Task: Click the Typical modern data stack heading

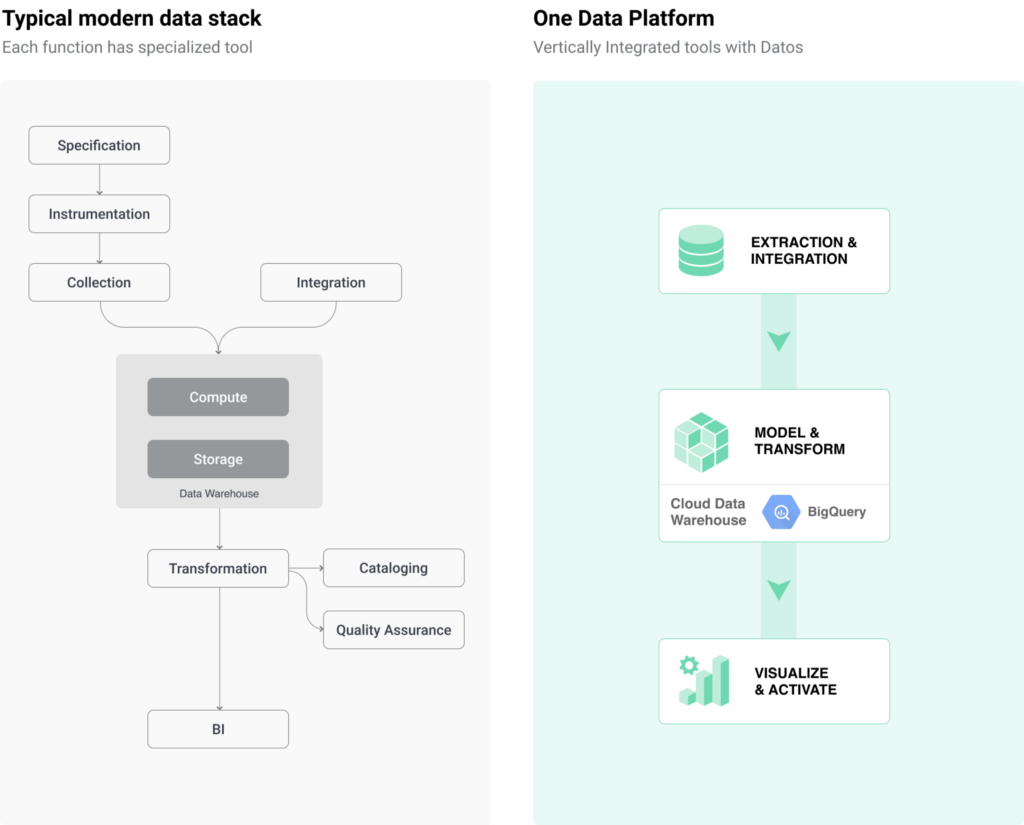Action: click(x=131, y=18)
